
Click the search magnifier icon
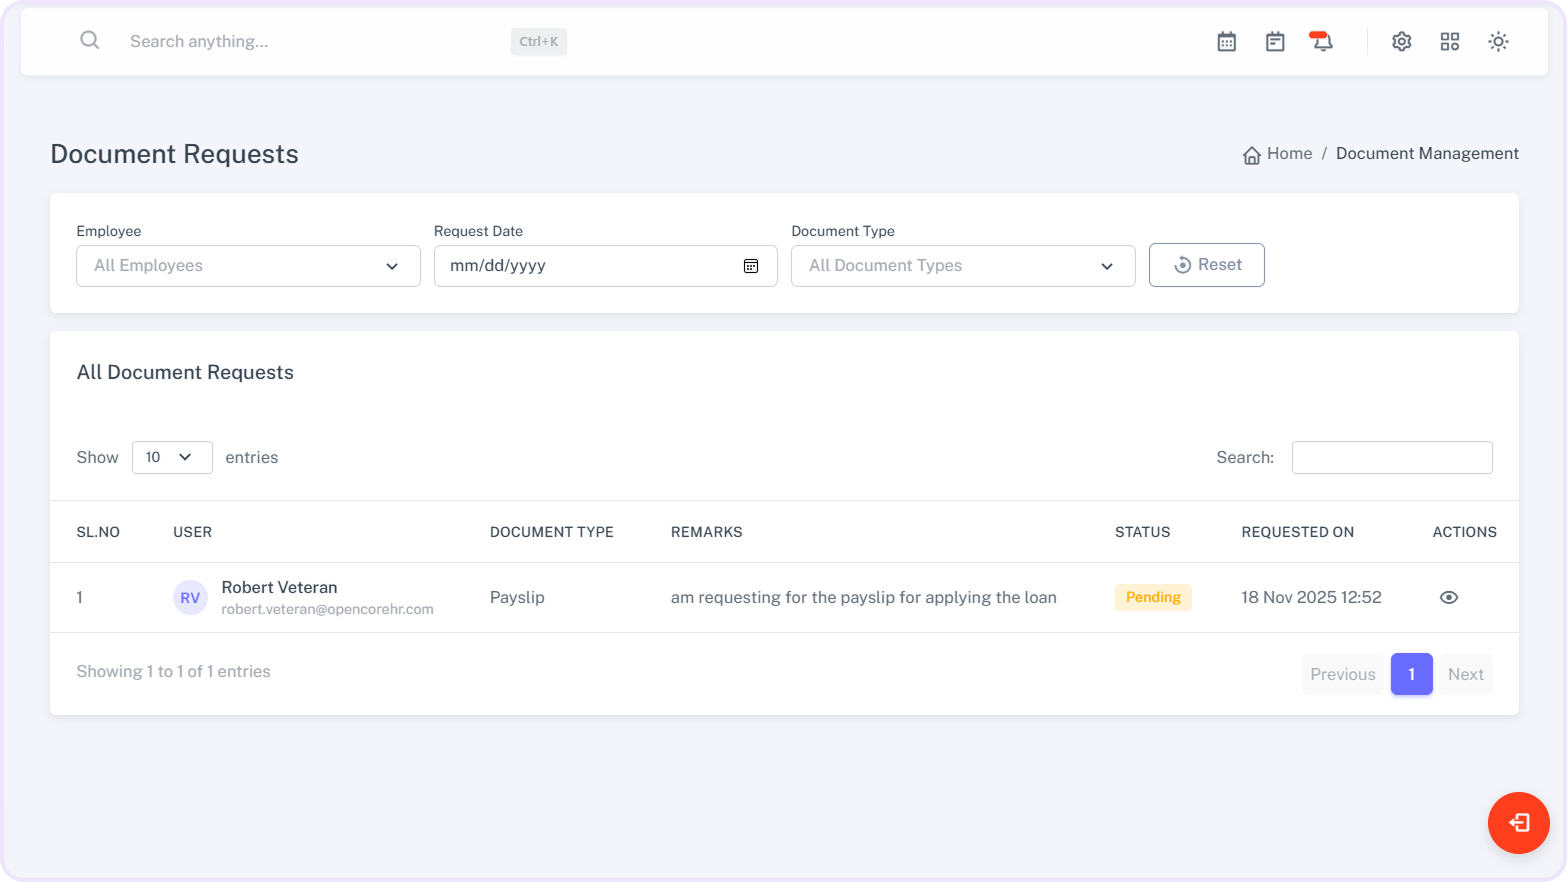tap(90, 41)
